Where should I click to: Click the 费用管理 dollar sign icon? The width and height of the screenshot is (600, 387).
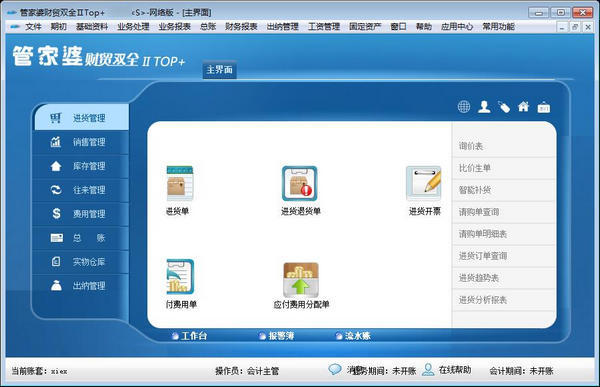coord(56,214)
